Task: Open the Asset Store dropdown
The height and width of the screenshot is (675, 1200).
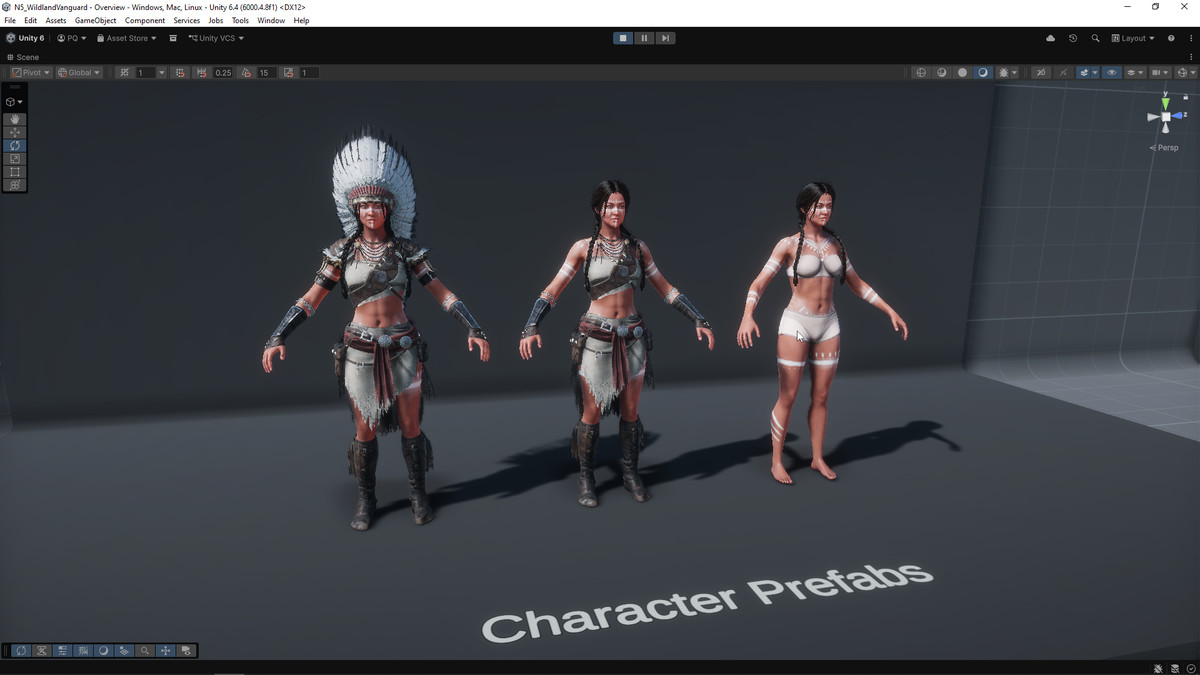Action: pyautogui.click(x=127, y=38)
